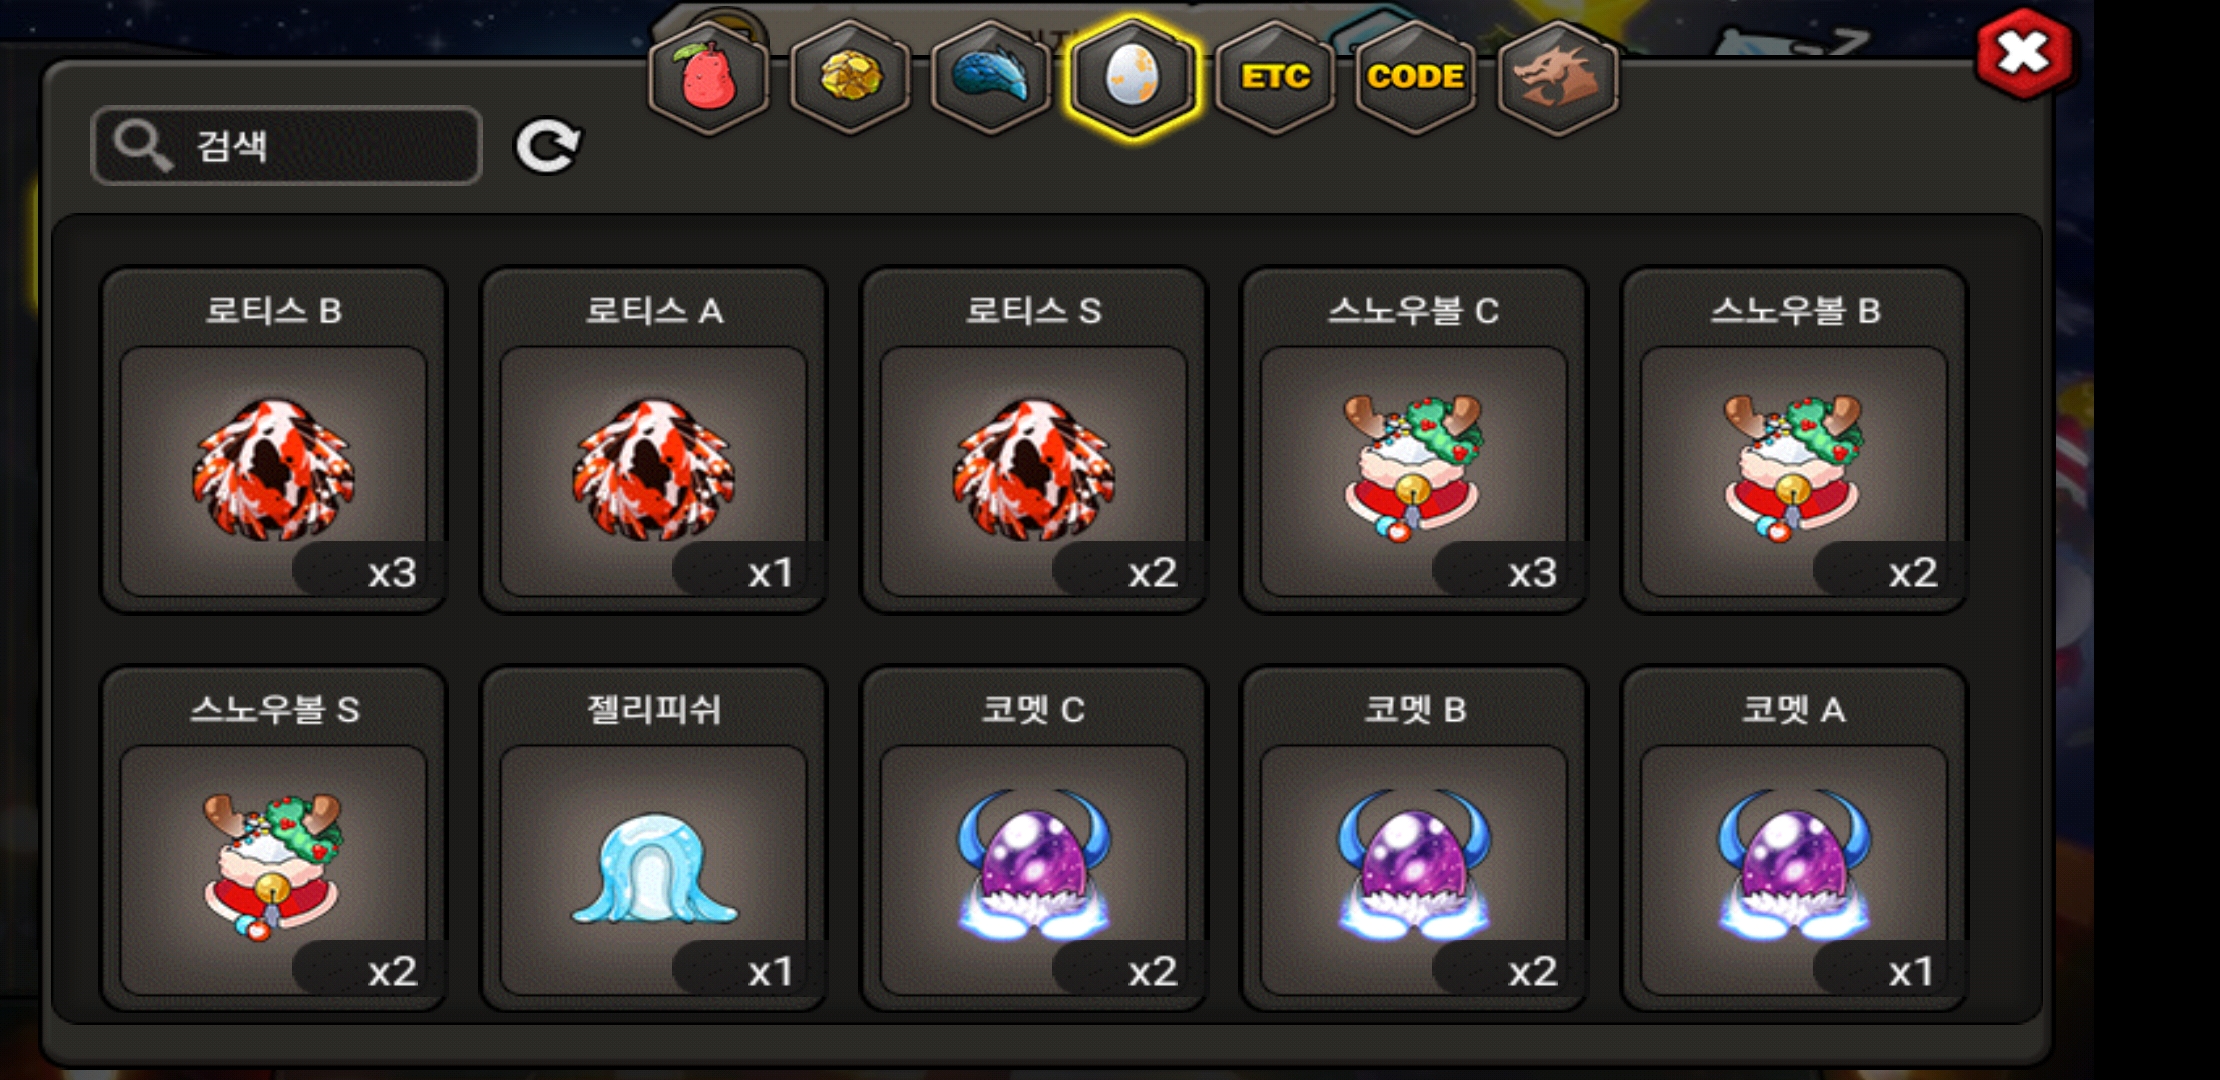Select the 로티스 B egg
The image size is (2220, 1080).
274,440
